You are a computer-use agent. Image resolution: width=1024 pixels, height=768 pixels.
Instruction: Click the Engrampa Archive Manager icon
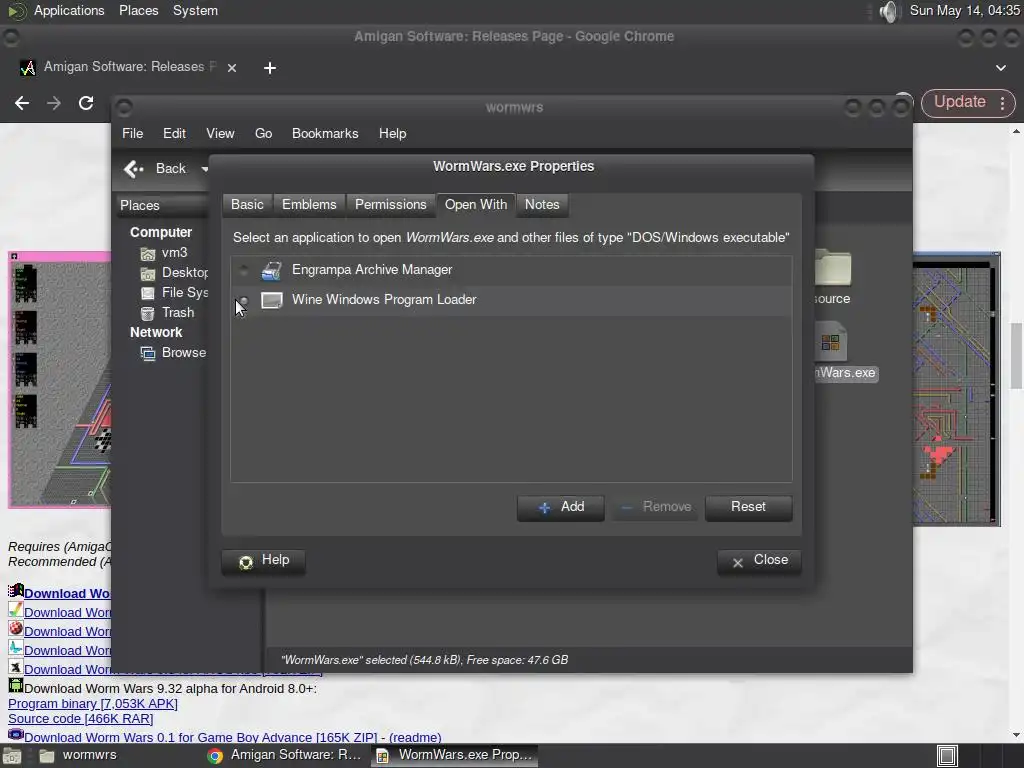[272, 270]
